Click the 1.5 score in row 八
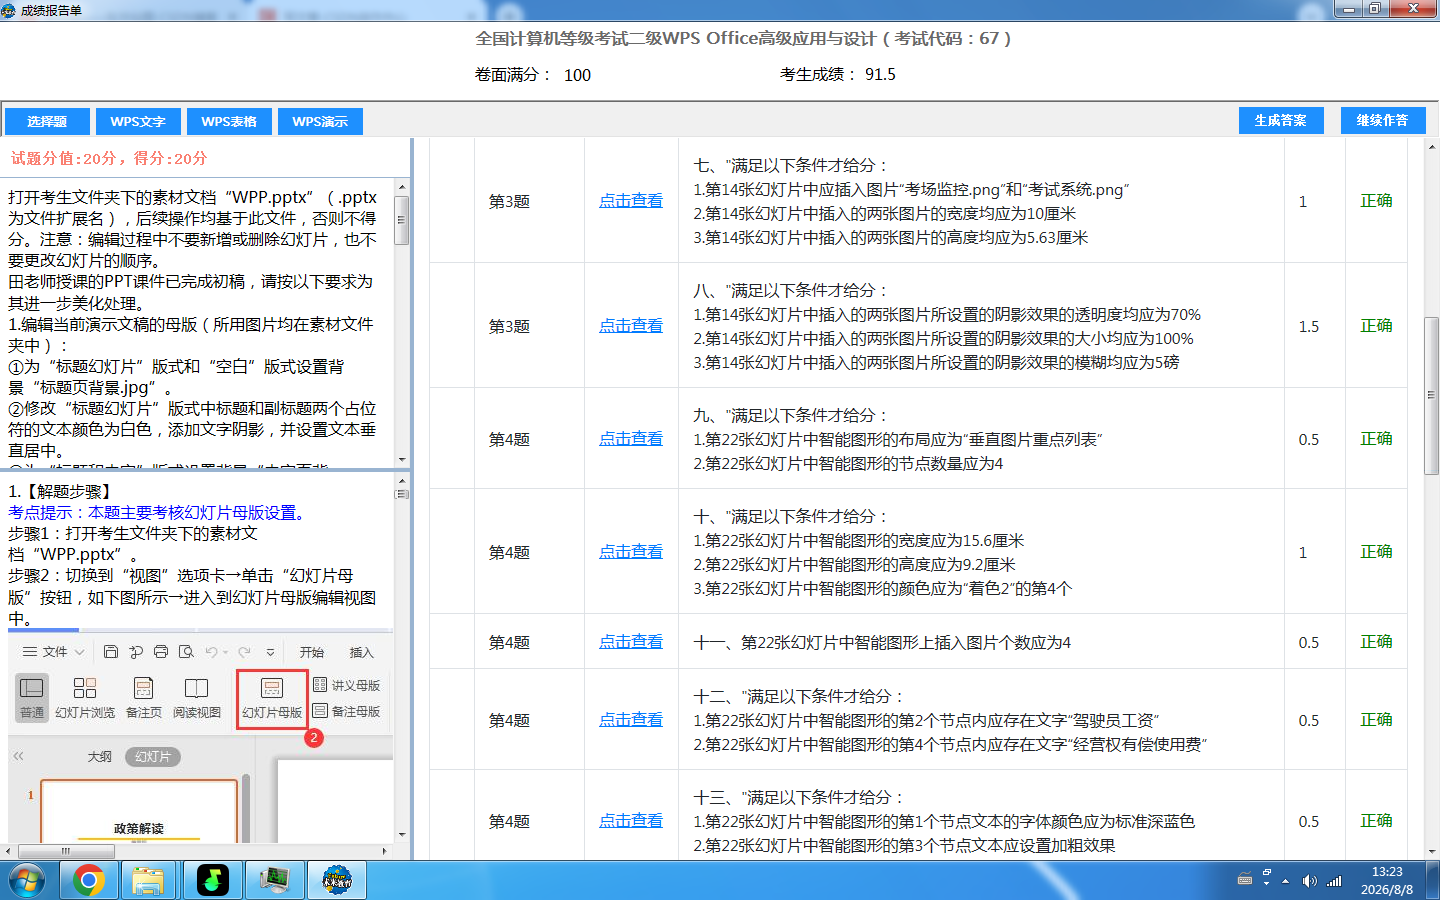1440x900 pixels. (x=1309, y=326)
